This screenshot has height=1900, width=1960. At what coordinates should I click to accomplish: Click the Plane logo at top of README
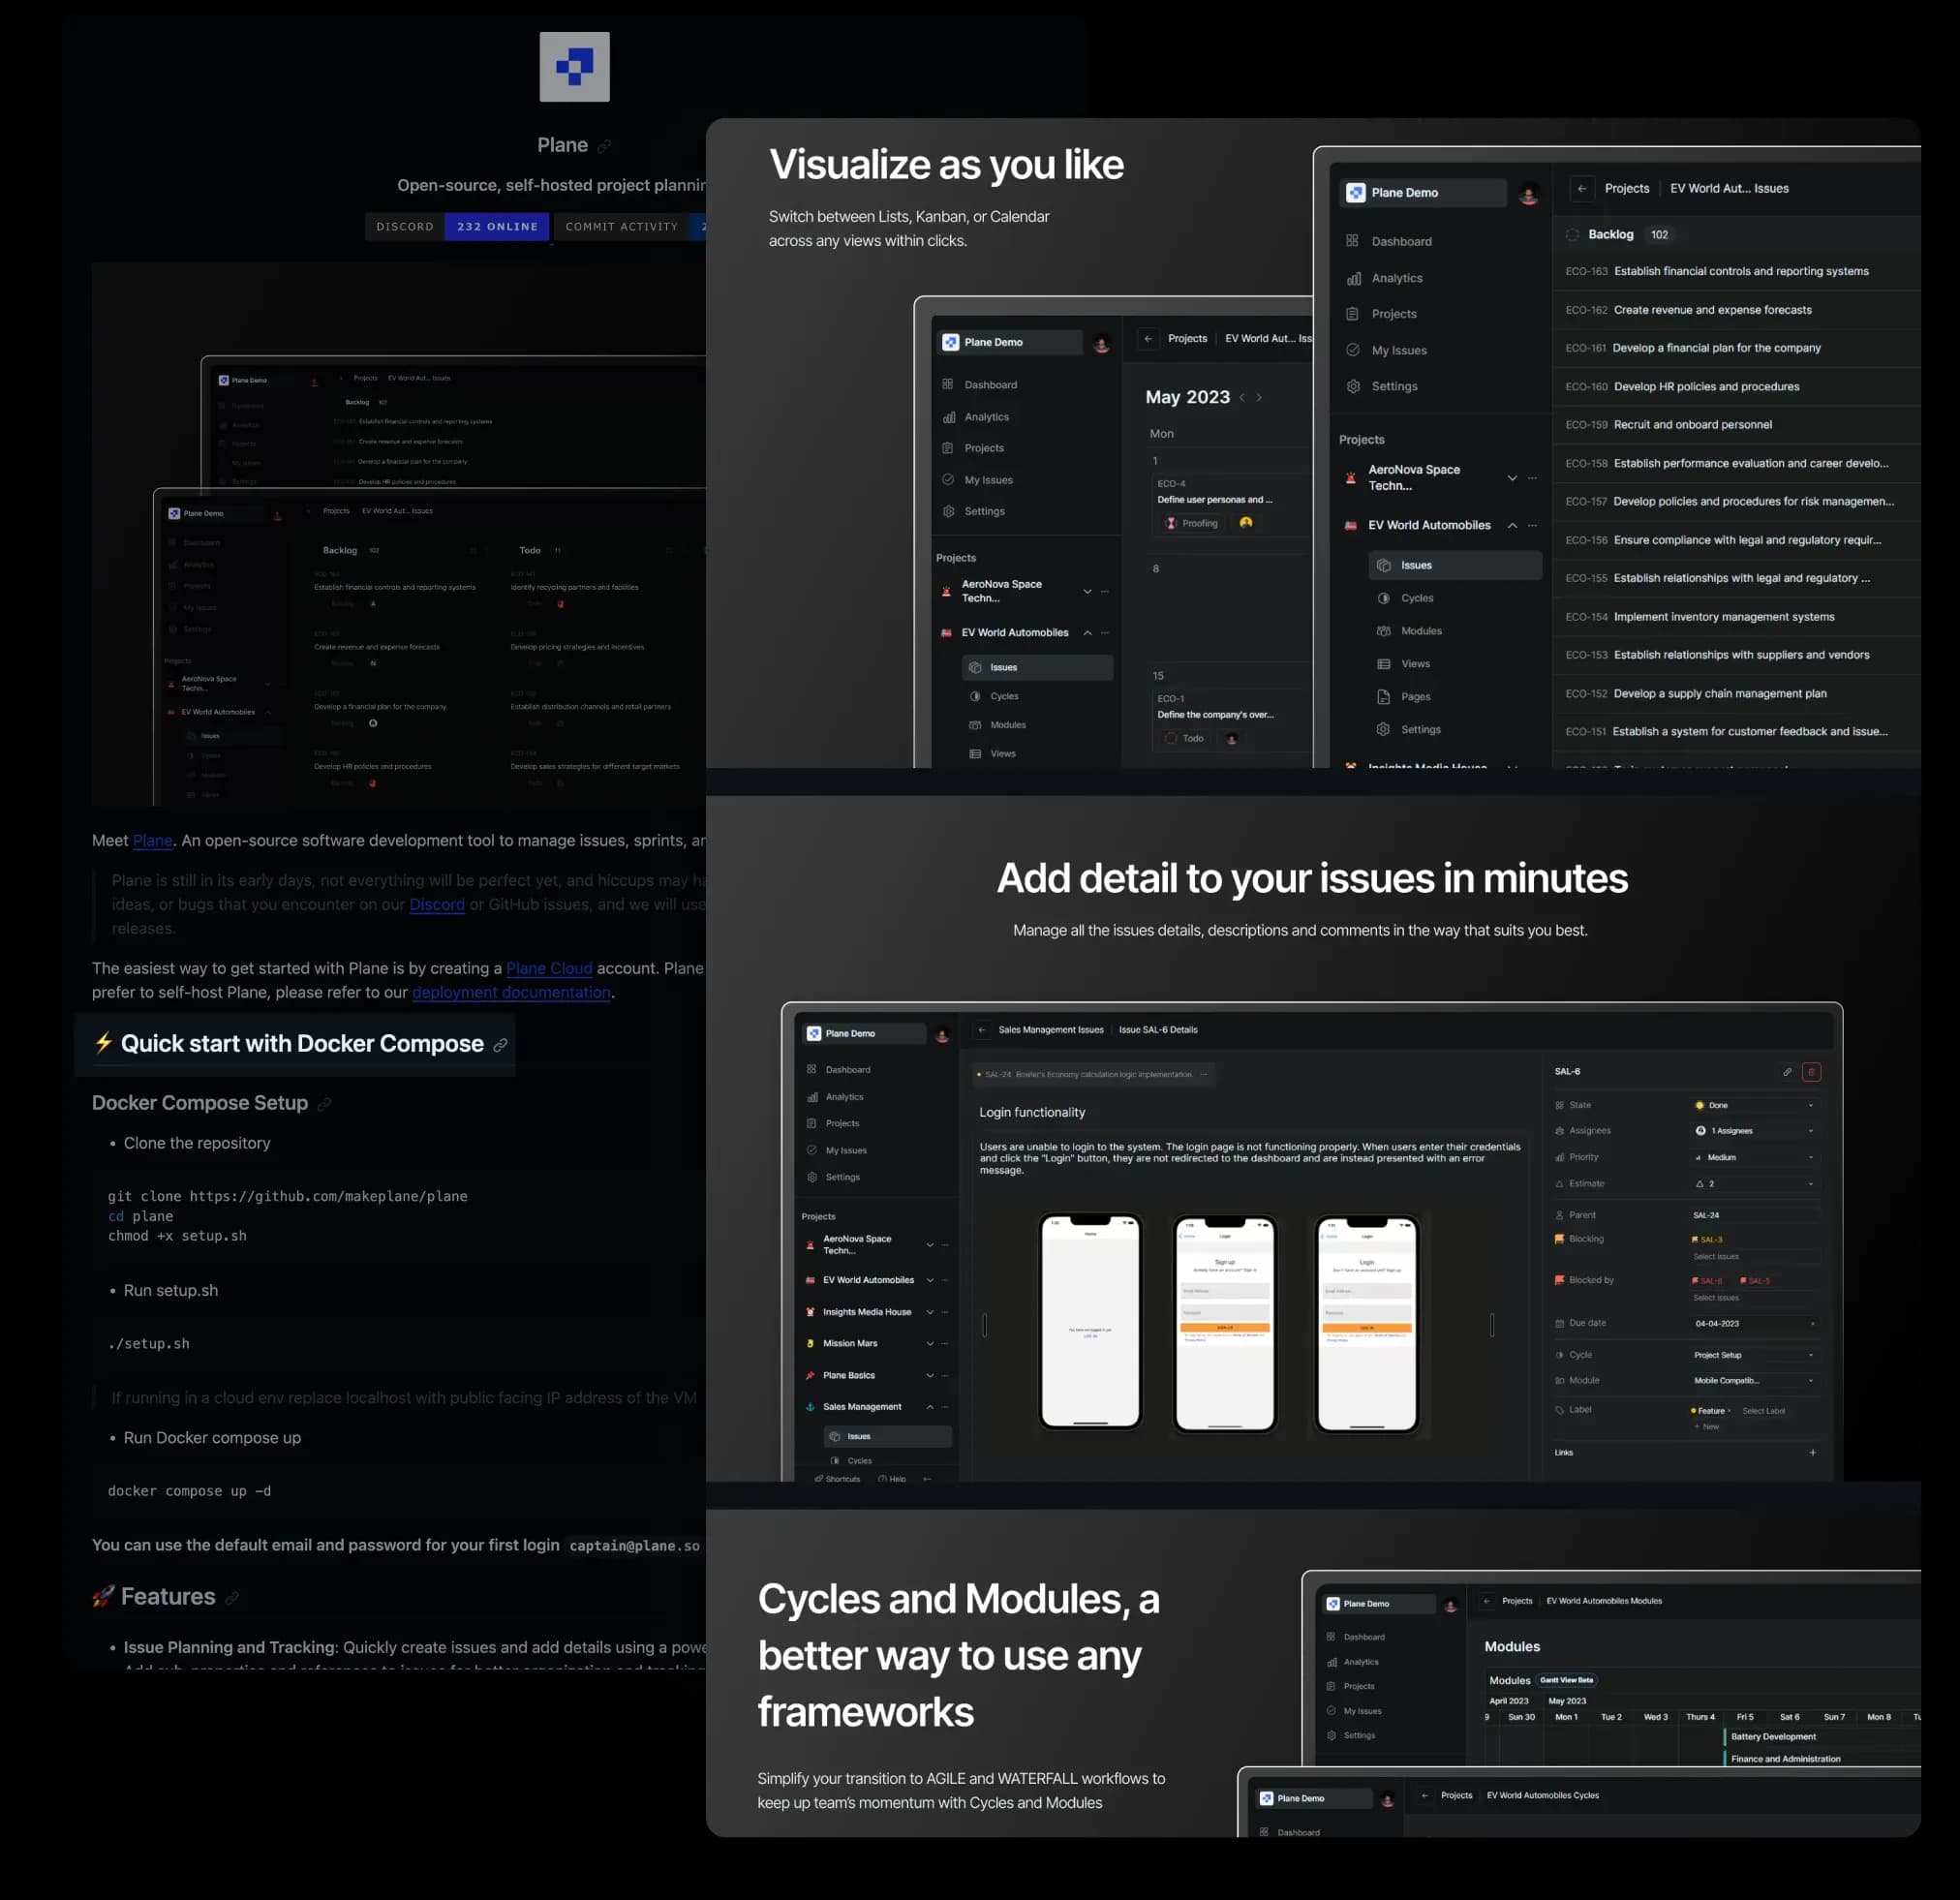[x=574, y=66]
